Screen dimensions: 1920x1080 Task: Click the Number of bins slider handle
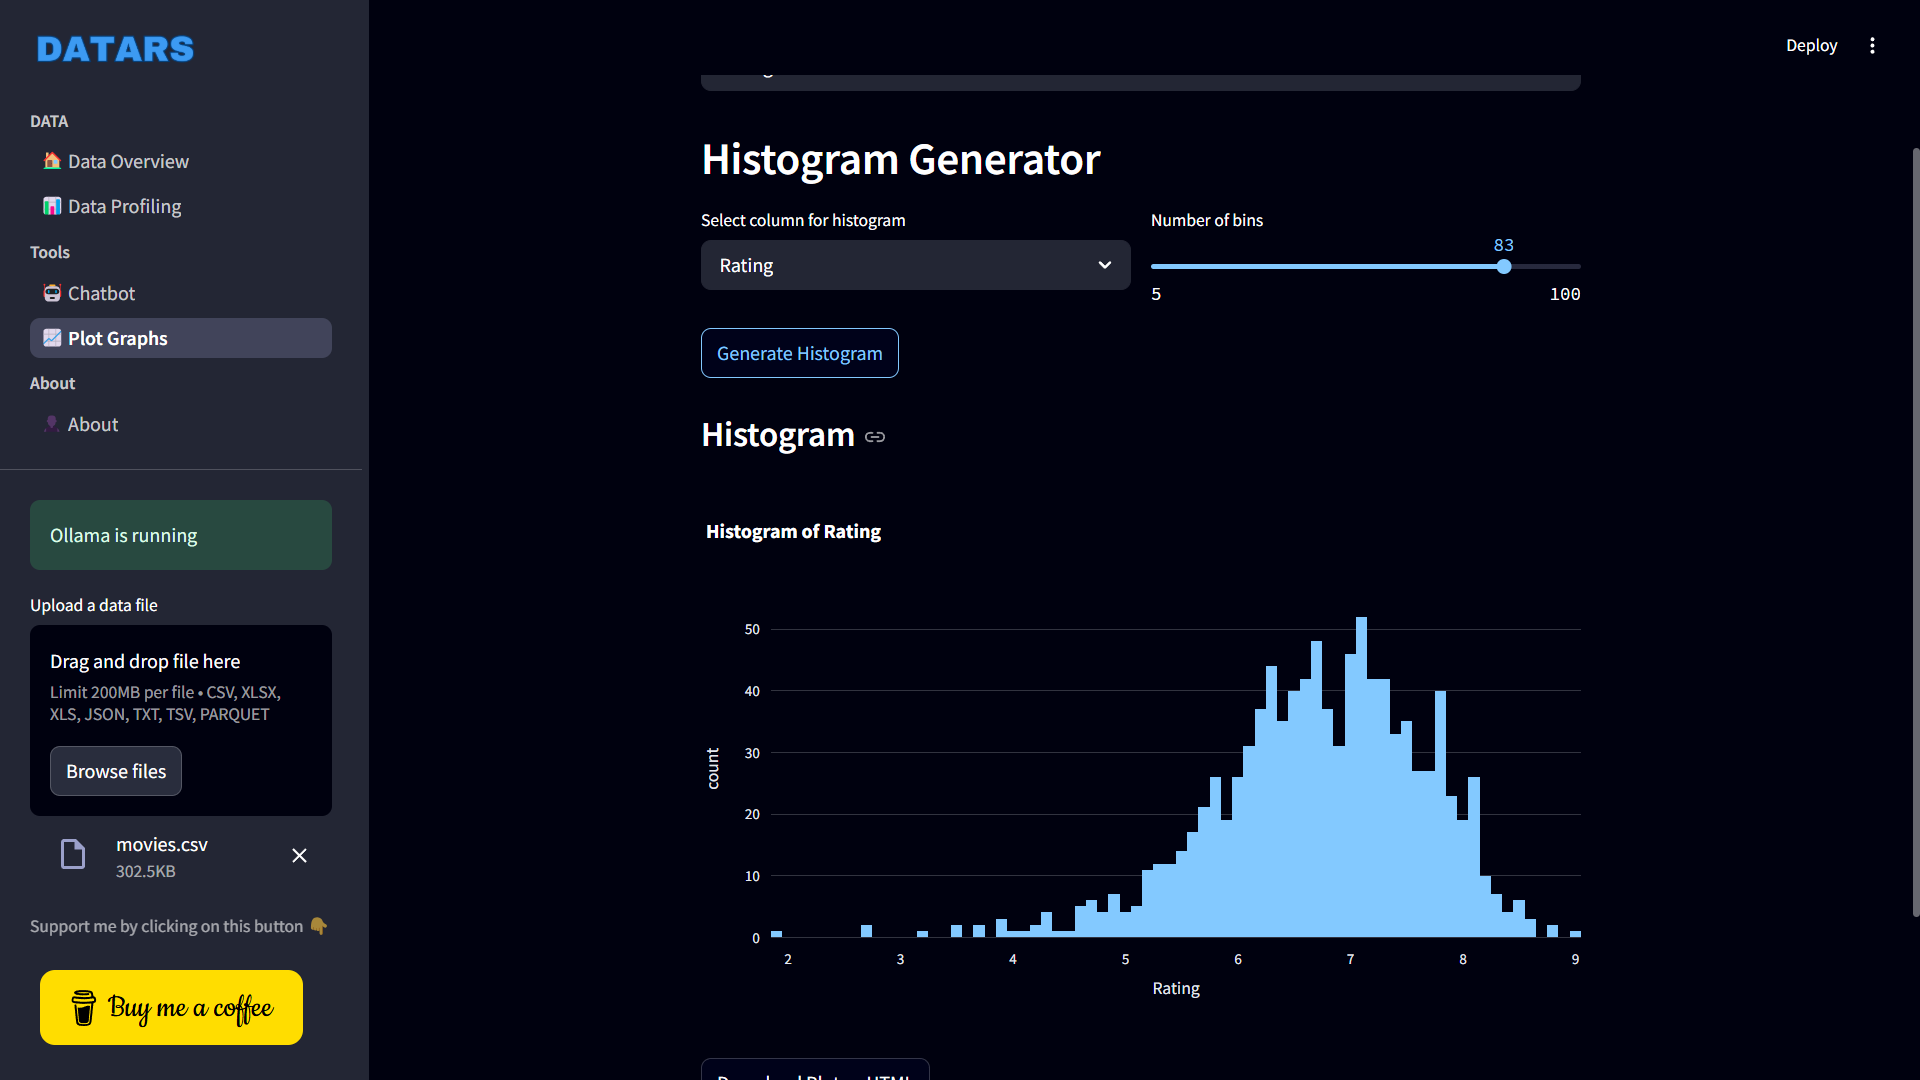tap(1504, 267)
